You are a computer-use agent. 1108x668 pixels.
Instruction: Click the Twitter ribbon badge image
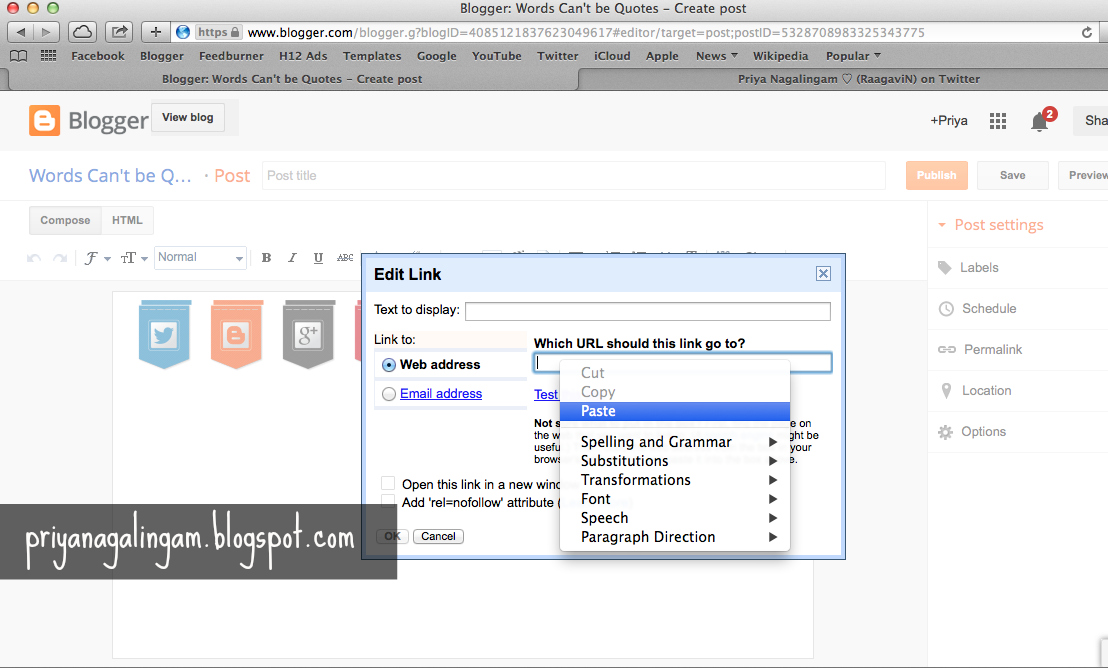coord(164,334)
